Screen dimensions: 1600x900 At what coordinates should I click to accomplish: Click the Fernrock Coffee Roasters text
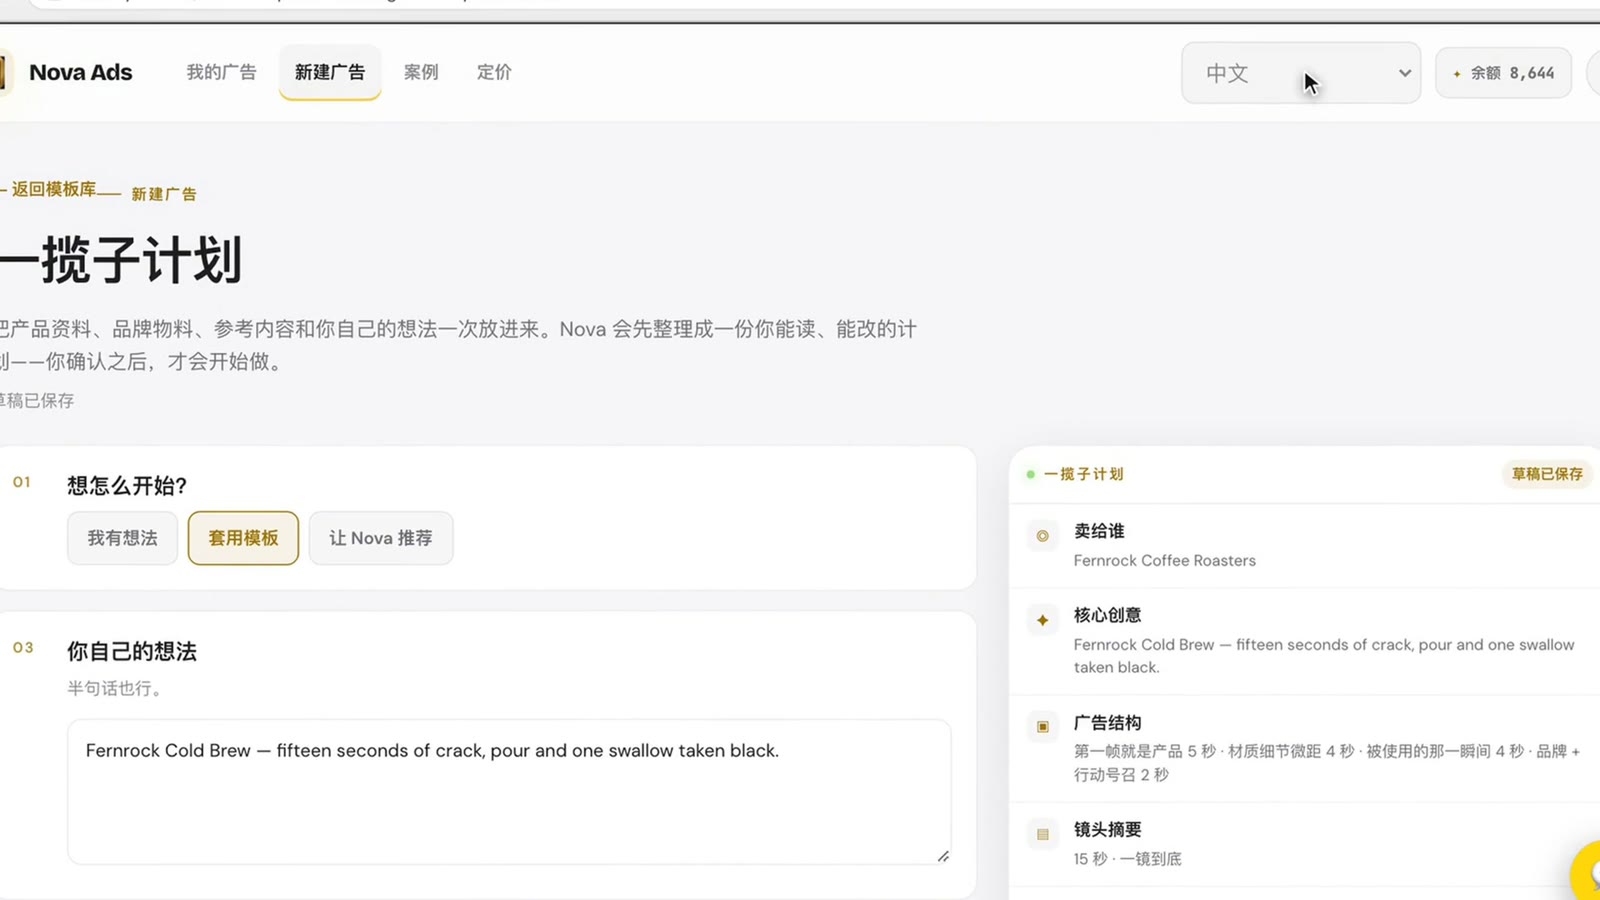(x=1165, y=561)
